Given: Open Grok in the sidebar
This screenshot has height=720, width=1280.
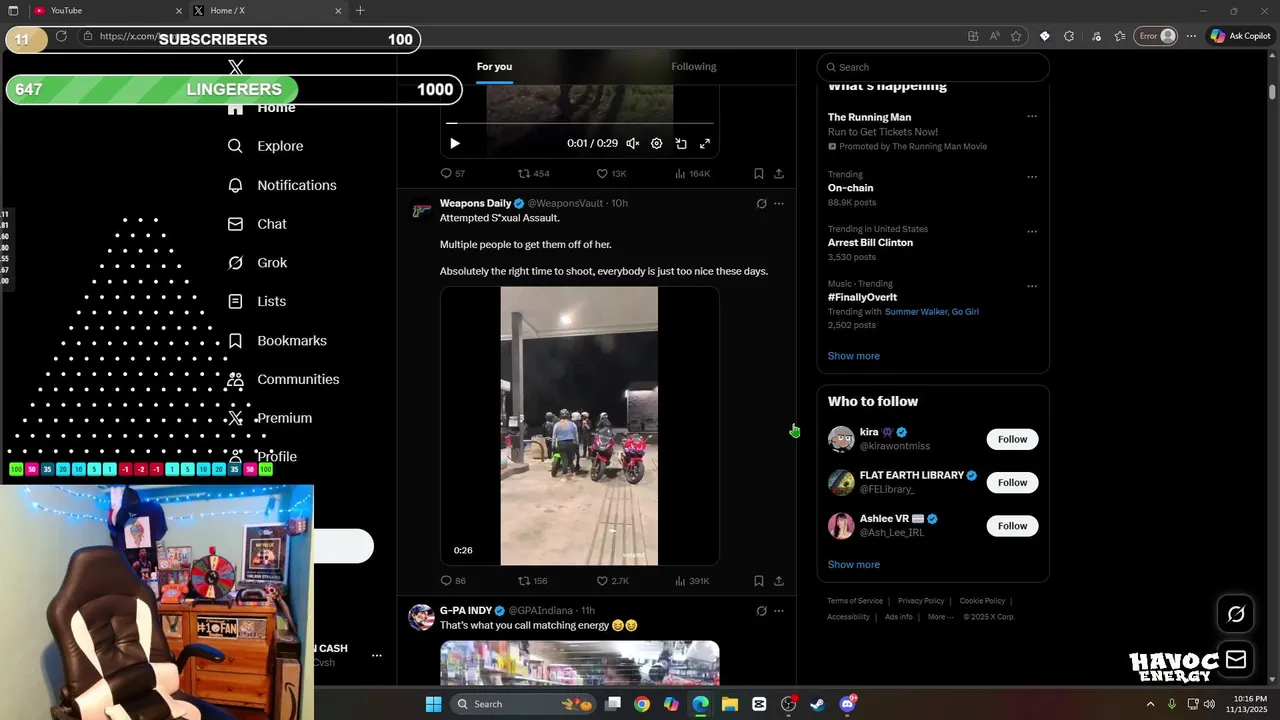Looking at the screenshot, I should [x=258, y=263].
